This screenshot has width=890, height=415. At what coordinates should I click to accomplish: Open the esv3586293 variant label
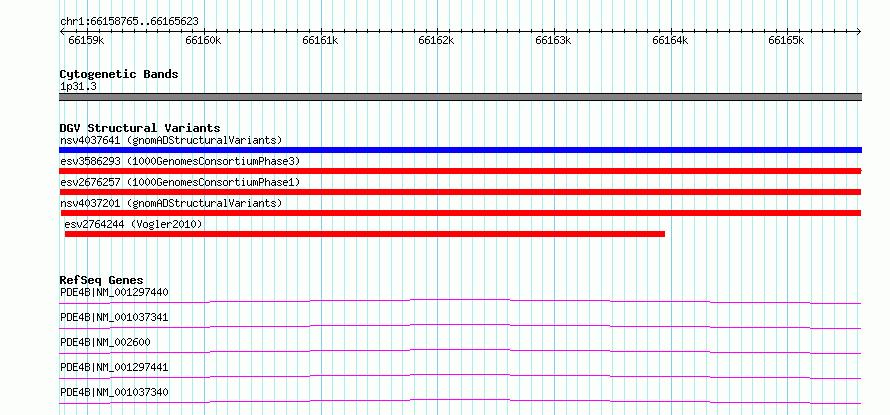click(180, 161)
